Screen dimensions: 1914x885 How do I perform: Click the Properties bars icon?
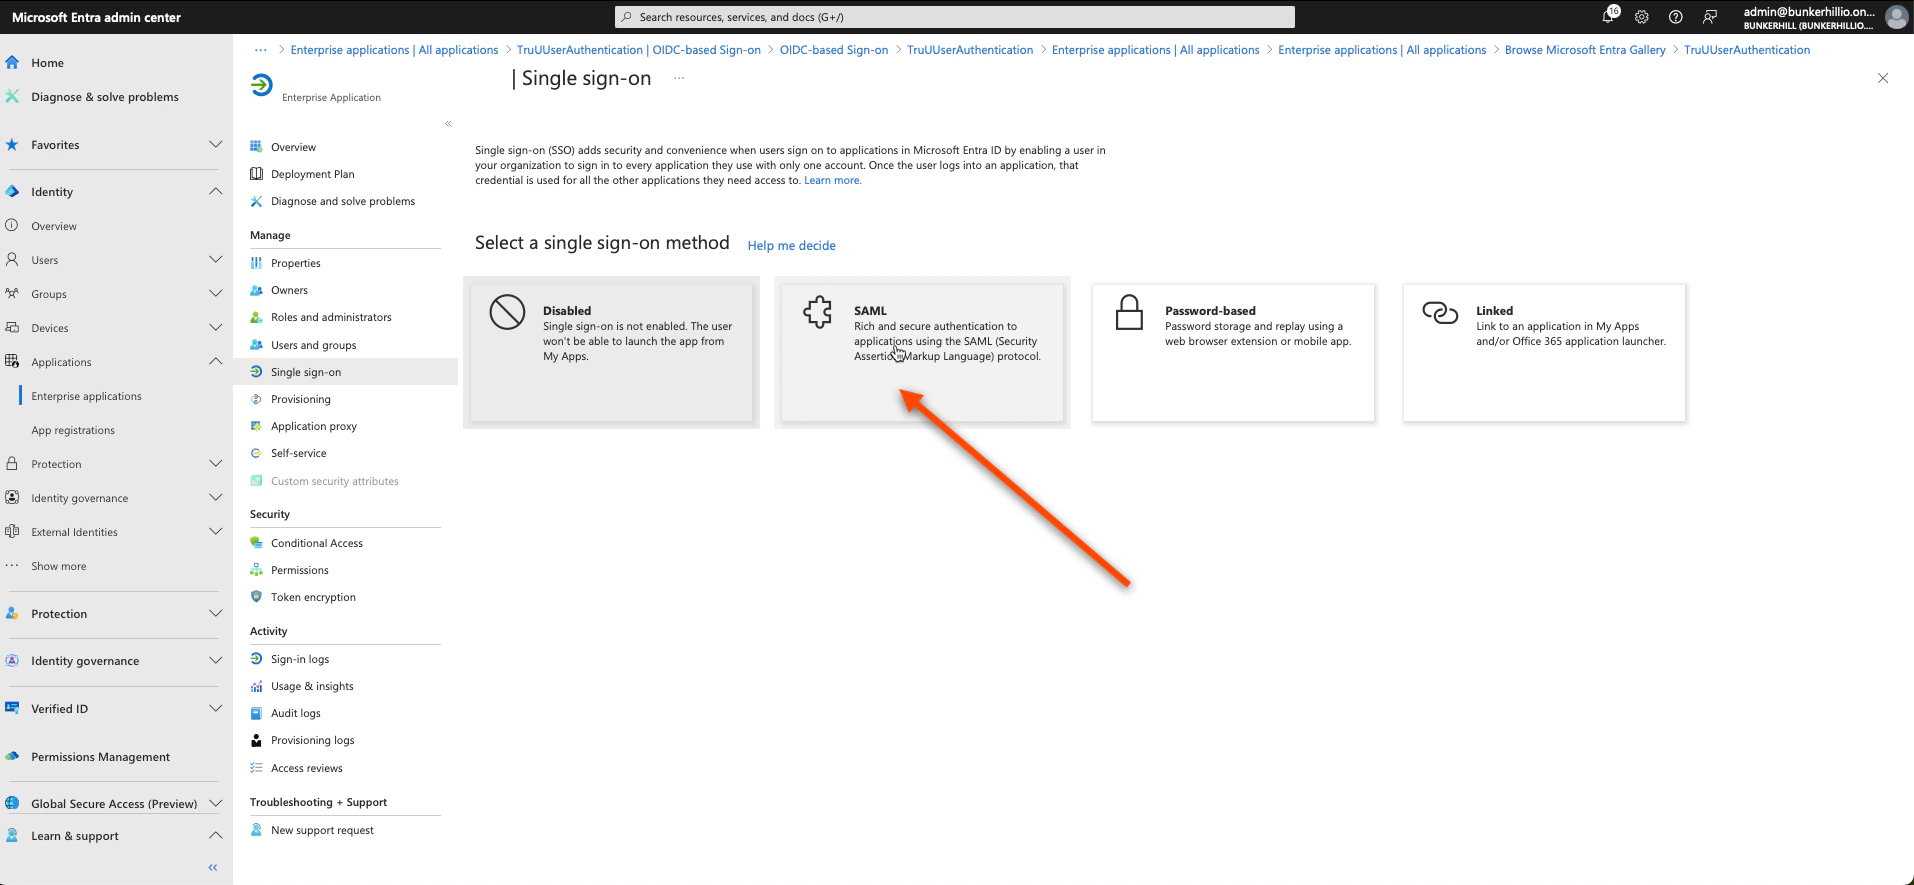point(256,263)
